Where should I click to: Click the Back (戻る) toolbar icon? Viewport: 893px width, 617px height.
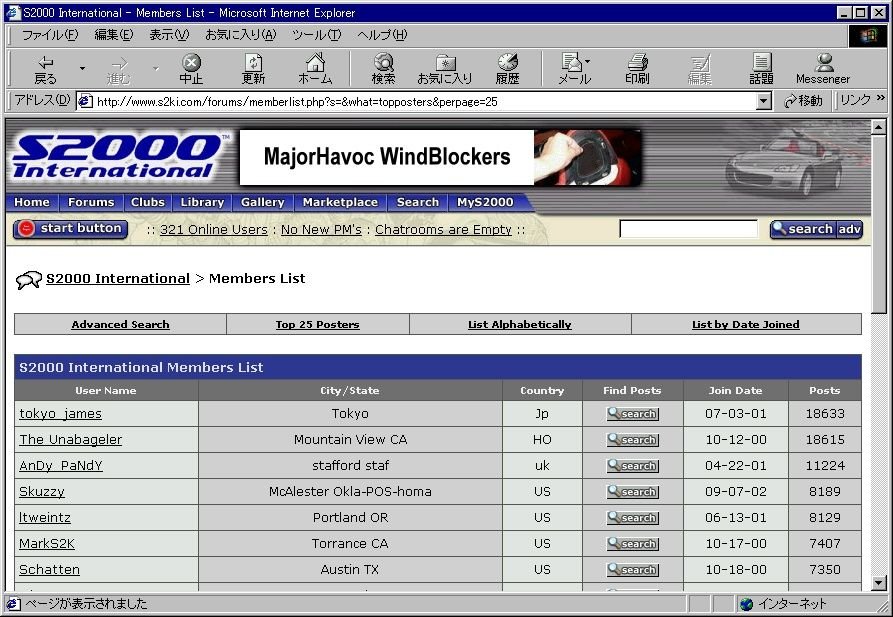(x=45, y=69)
